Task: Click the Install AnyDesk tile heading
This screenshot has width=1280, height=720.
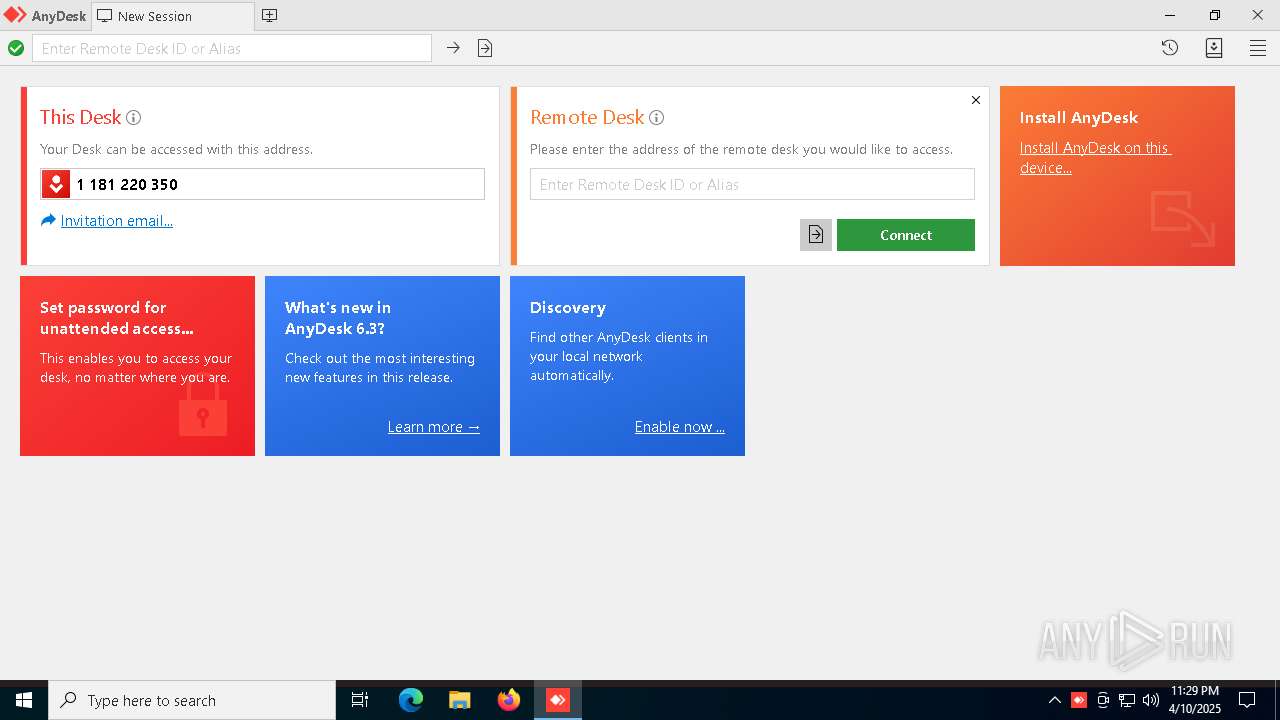Action: [1079, 118]
